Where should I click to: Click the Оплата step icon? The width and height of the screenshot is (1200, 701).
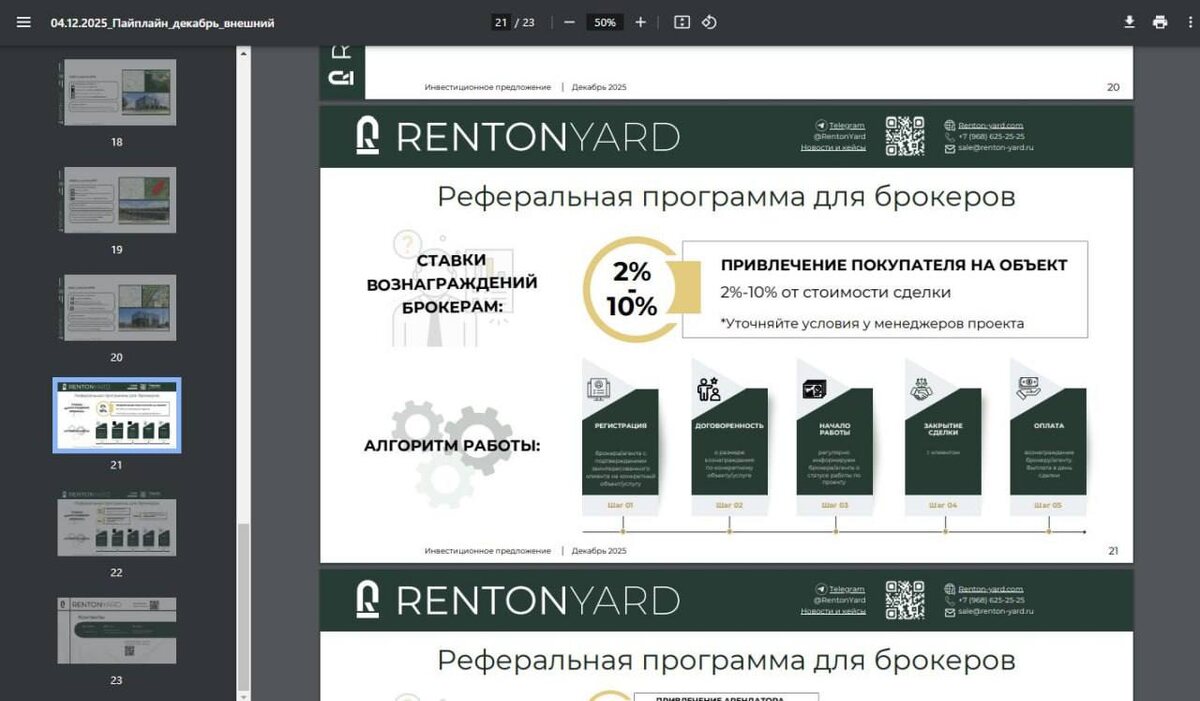(1029, 388)
